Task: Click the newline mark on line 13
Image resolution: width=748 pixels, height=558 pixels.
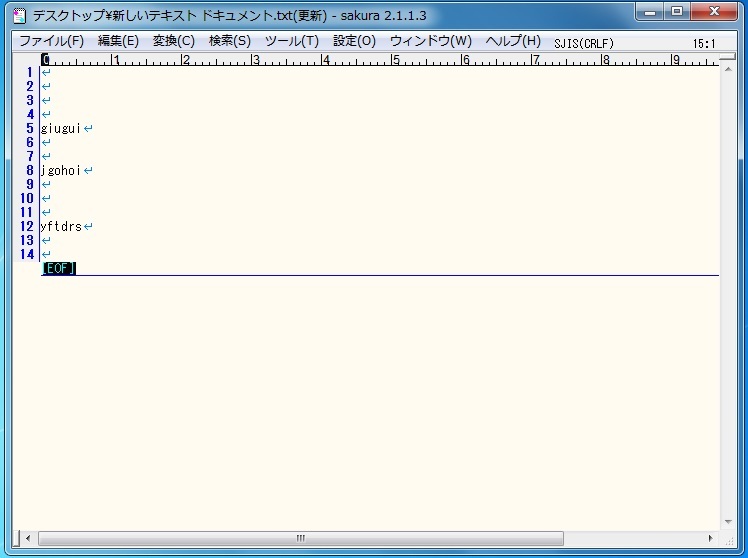Action: point(46,240)
